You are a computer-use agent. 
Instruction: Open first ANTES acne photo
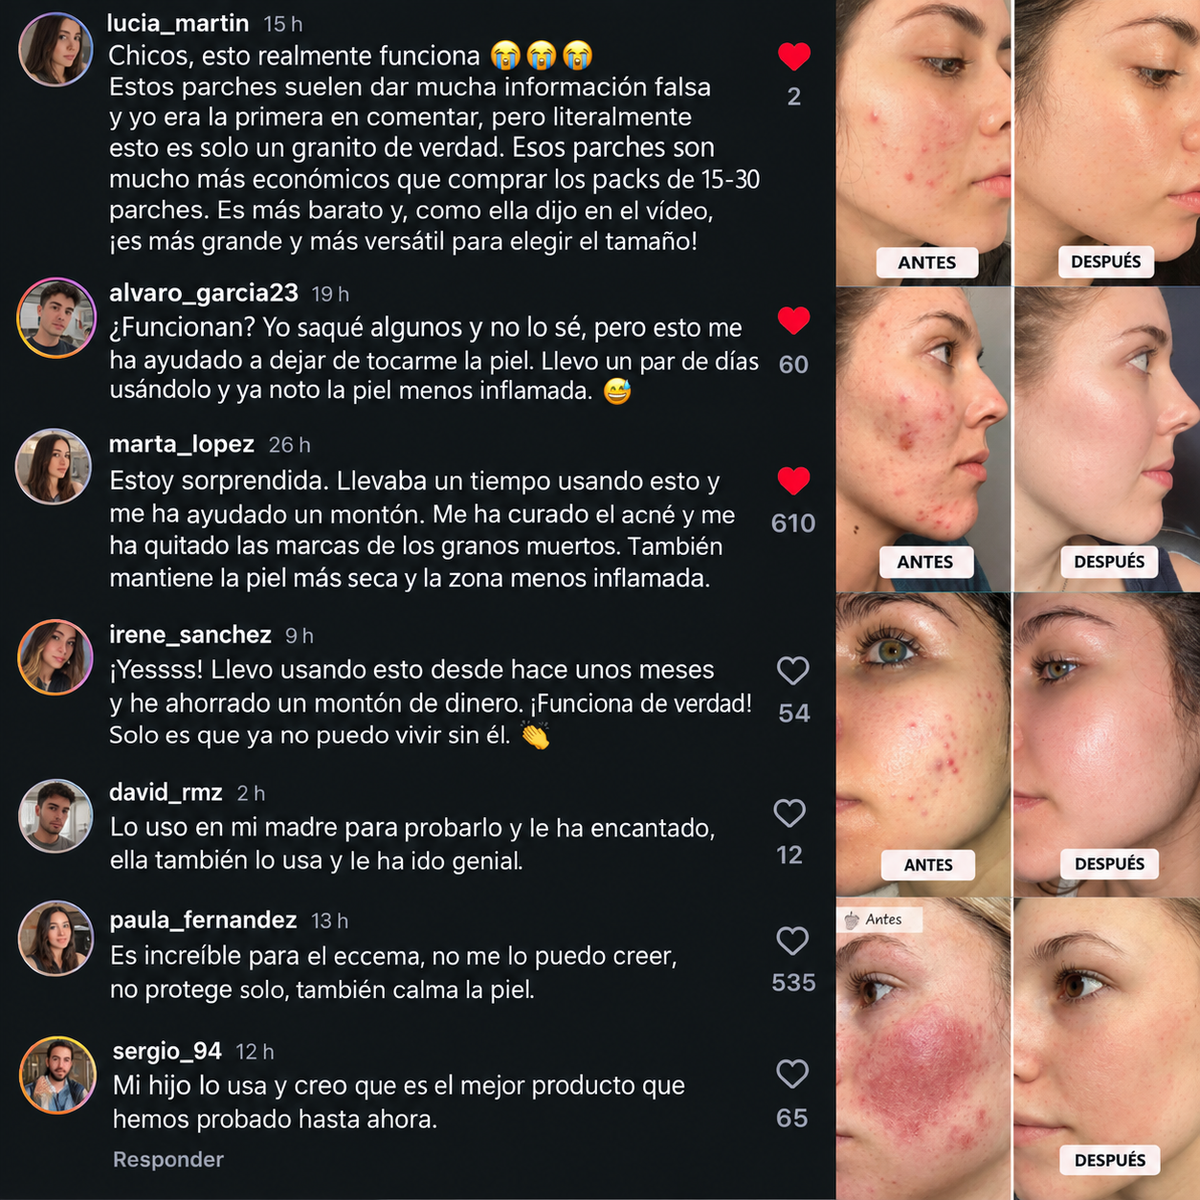click(x=923, y=142)
